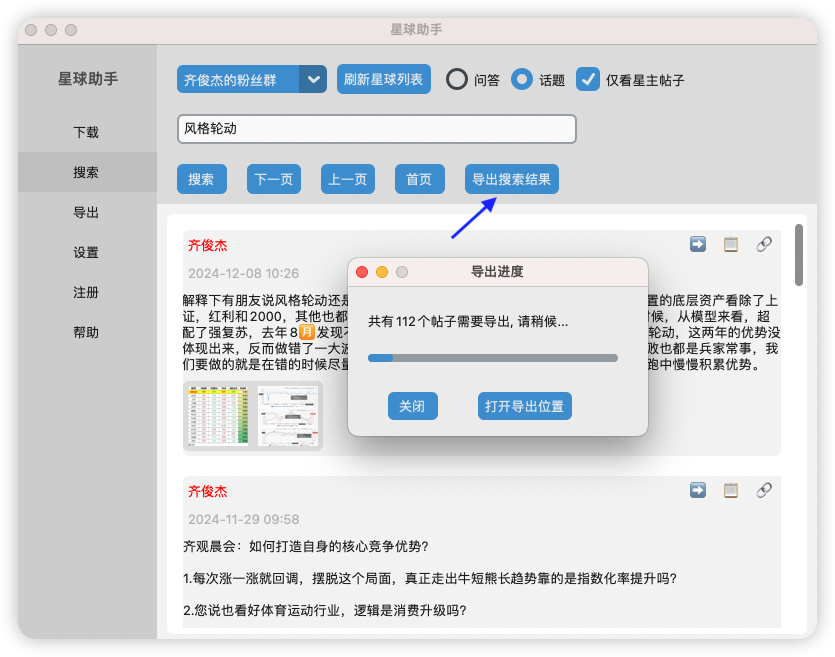Screen dimensions: 835x657
Task: Click the chain link icon on the 2024-11-29 post
Action: point(764,490)
